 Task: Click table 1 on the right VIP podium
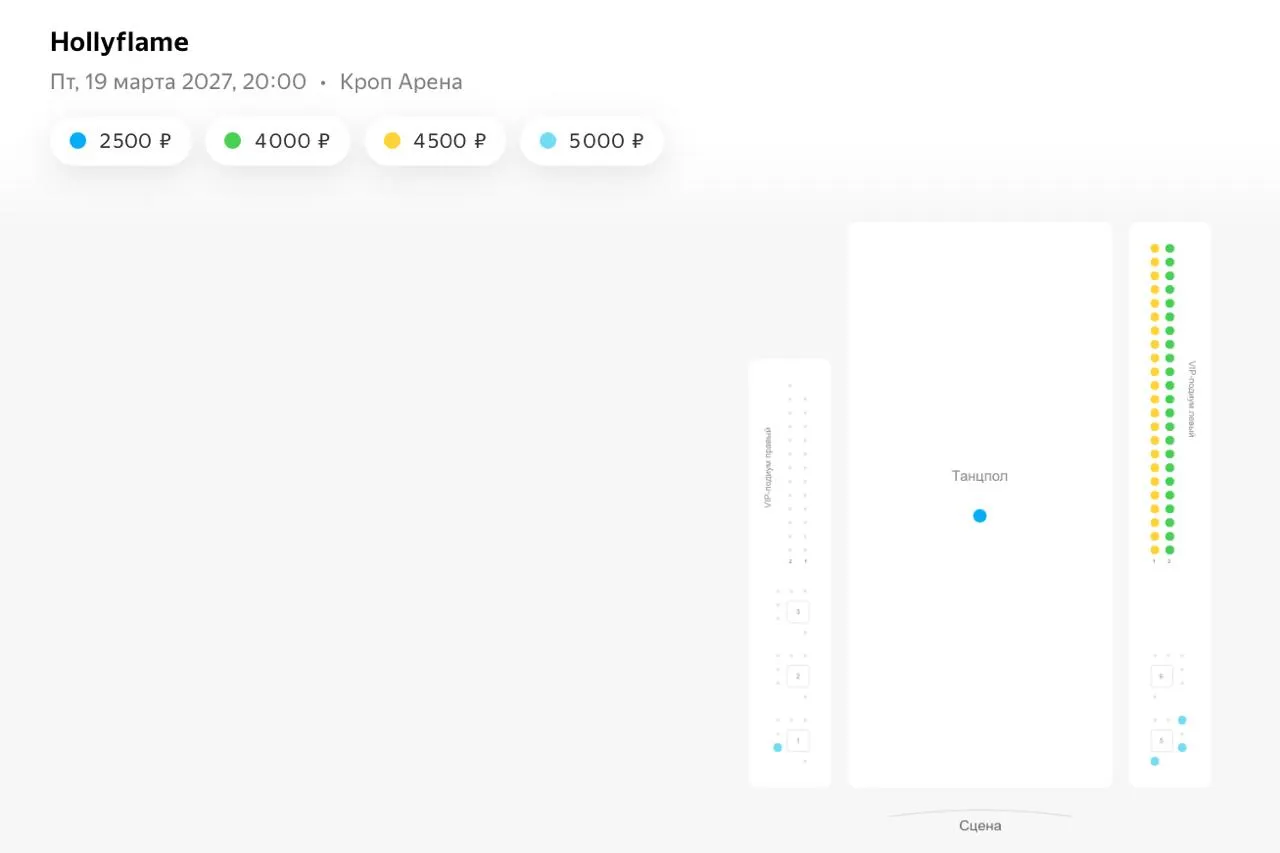coord(798,741)
